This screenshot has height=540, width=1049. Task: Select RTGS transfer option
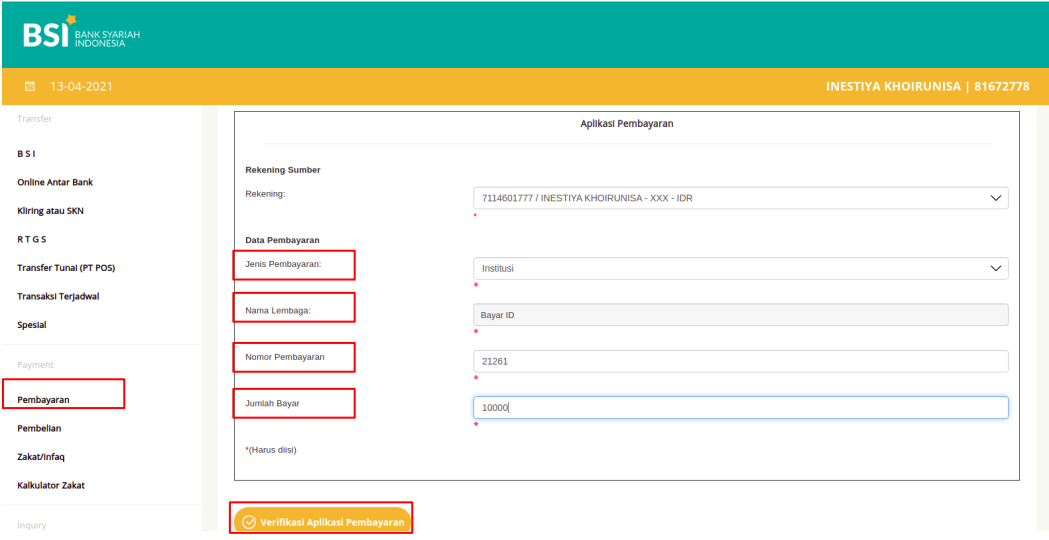coord(32,239)
